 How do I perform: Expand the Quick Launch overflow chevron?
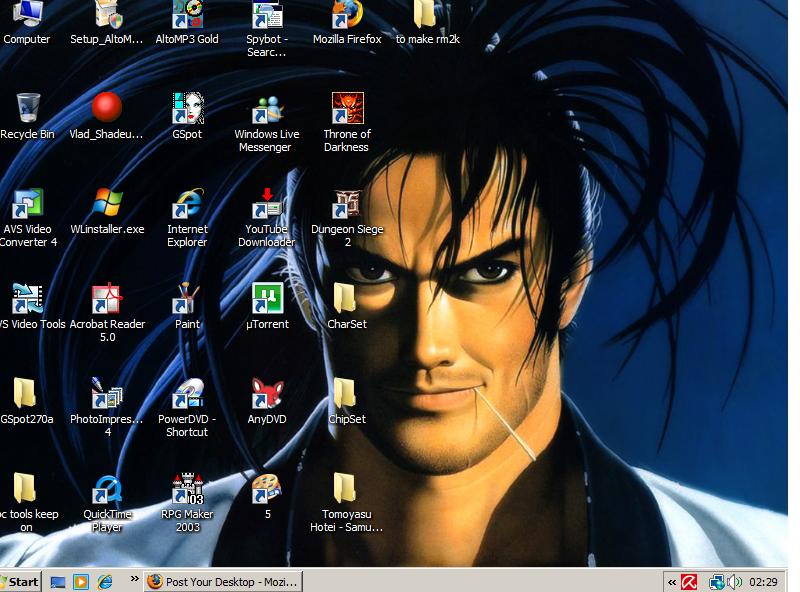point(134,579)
